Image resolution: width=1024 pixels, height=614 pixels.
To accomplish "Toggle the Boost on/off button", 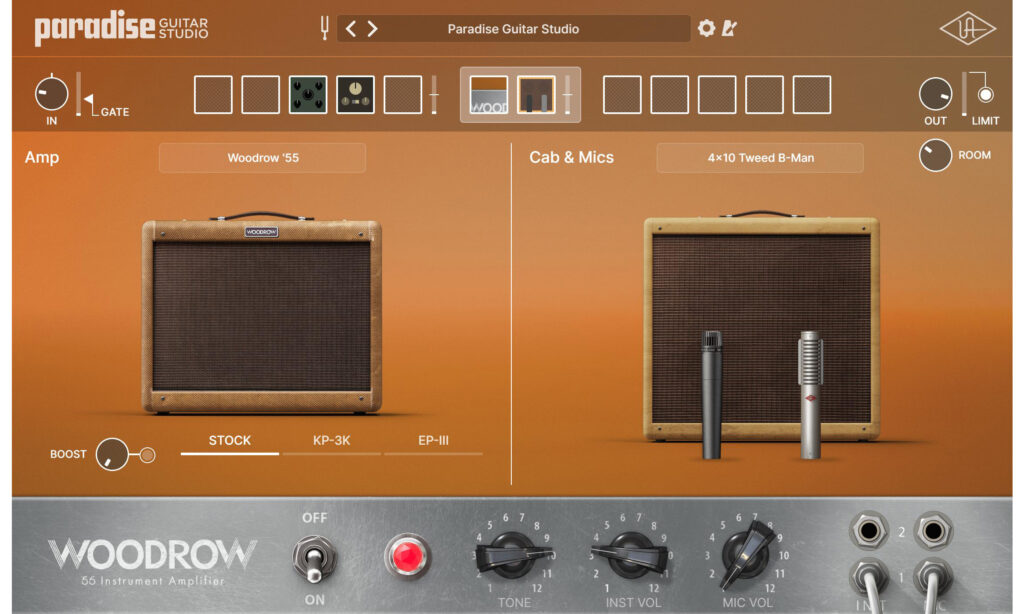I will pos(147,456).
